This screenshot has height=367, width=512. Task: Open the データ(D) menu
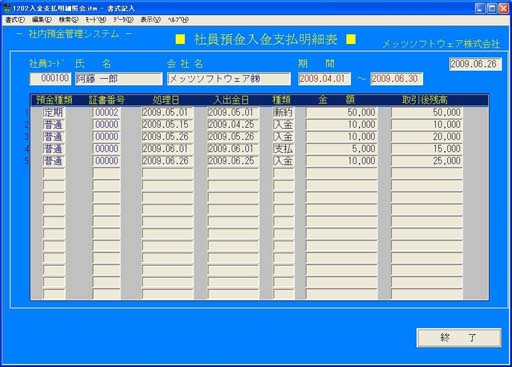click(123, 20)
